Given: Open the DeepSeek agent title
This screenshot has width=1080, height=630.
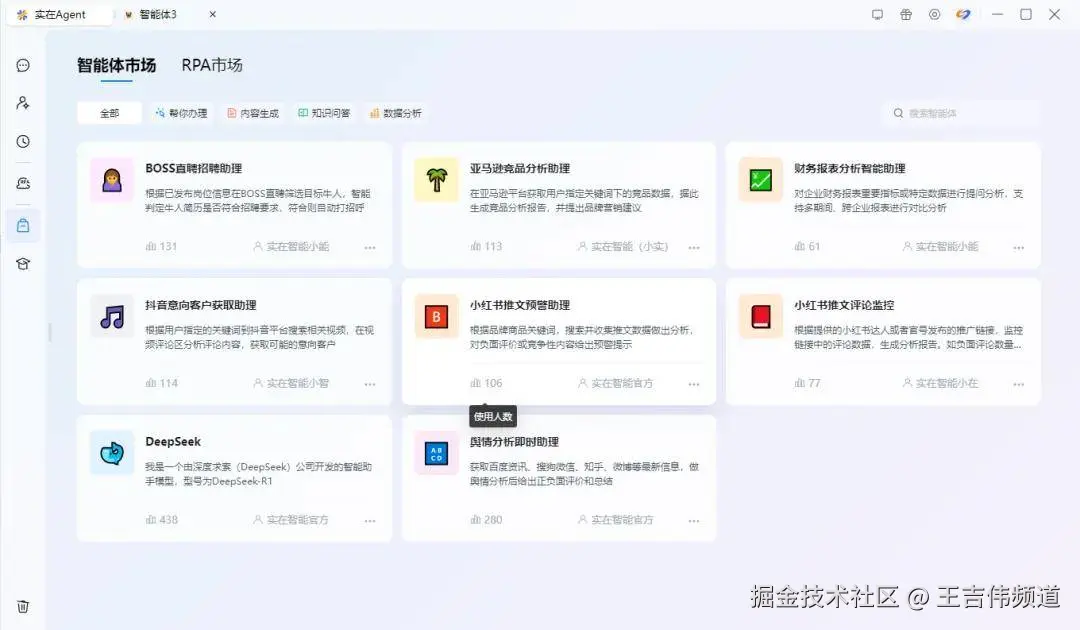Looking at the screenshot, I should pyautogui.click(x=173, y=441).
